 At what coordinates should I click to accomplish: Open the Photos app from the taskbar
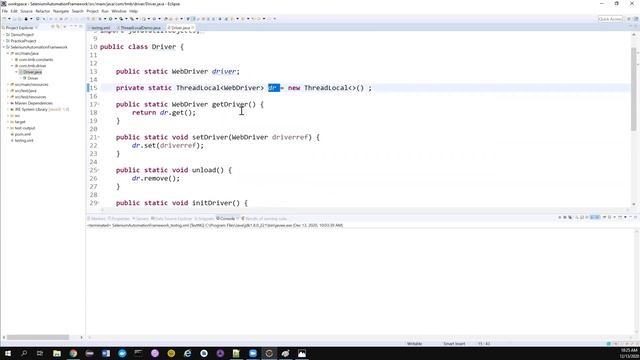(x=302, y=353)
